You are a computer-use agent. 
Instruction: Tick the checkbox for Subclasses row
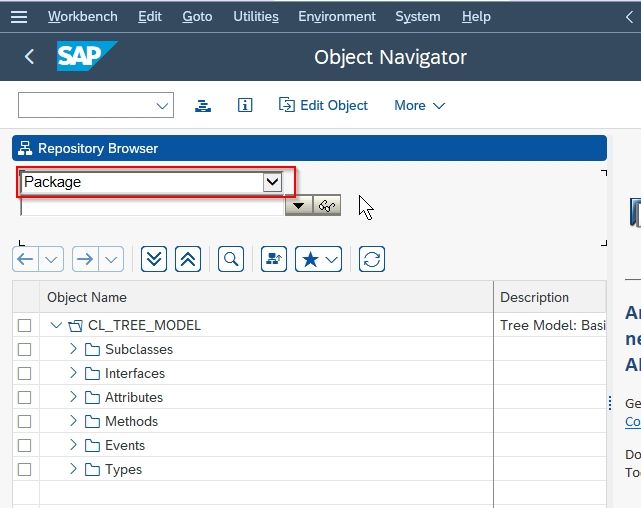(x=25, y=349)
